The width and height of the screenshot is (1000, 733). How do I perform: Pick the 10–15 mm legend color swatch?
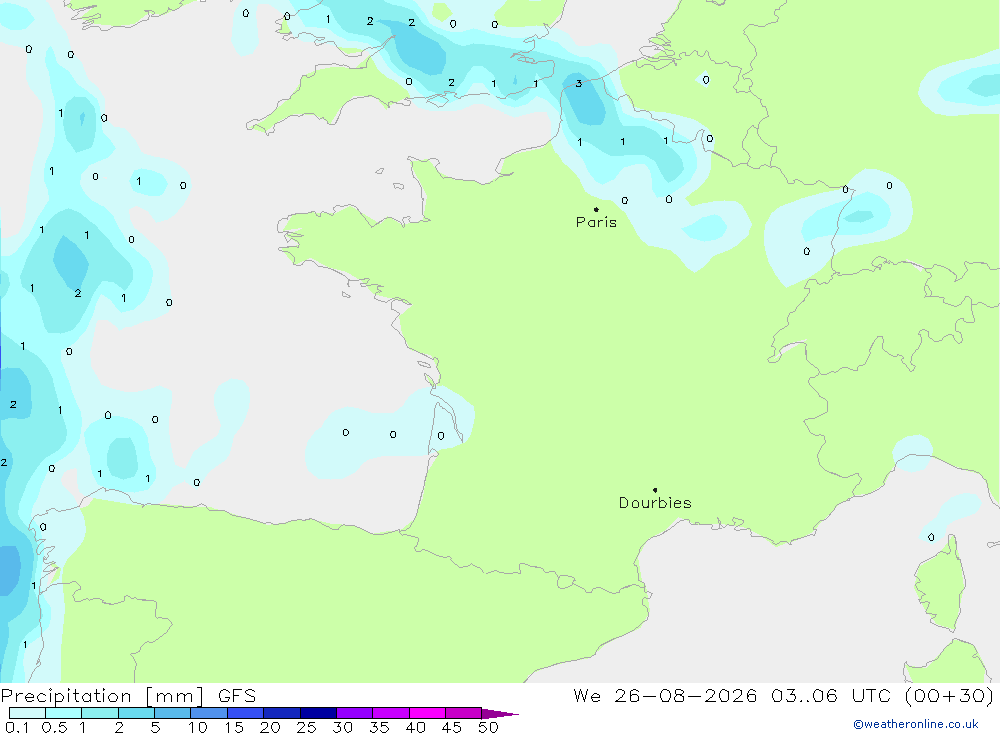(209, 713)
